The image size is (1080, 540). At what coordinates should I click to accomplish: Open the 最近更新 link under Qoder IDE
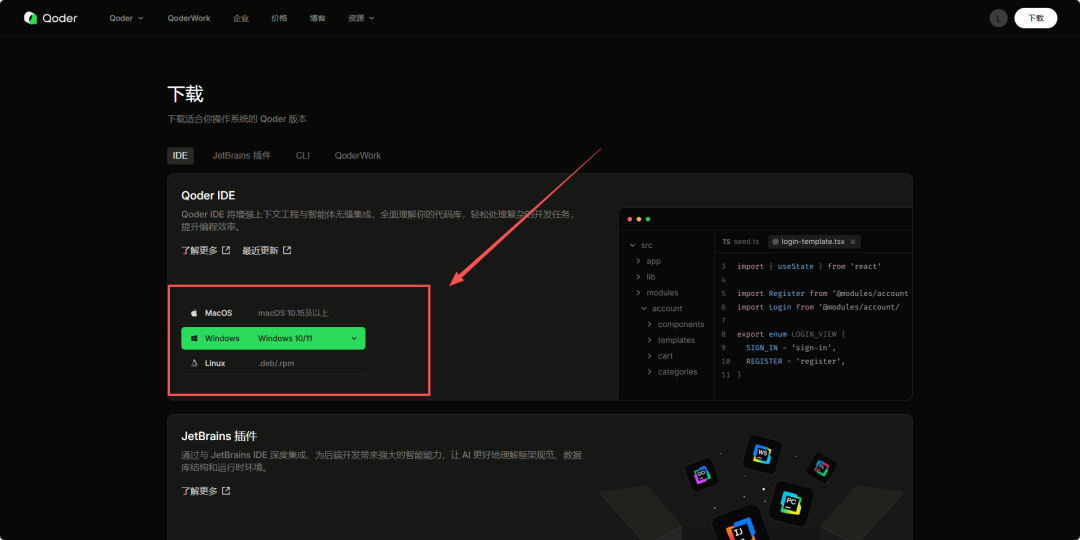266,250
